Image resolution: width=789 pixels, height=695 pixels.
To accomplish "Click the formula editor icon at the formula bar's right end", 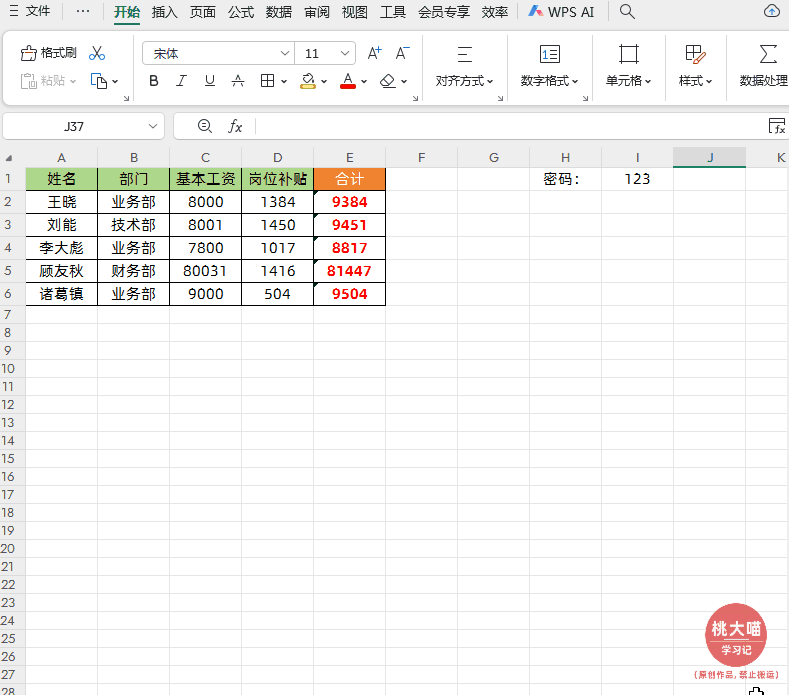I will tap(777, 126).
